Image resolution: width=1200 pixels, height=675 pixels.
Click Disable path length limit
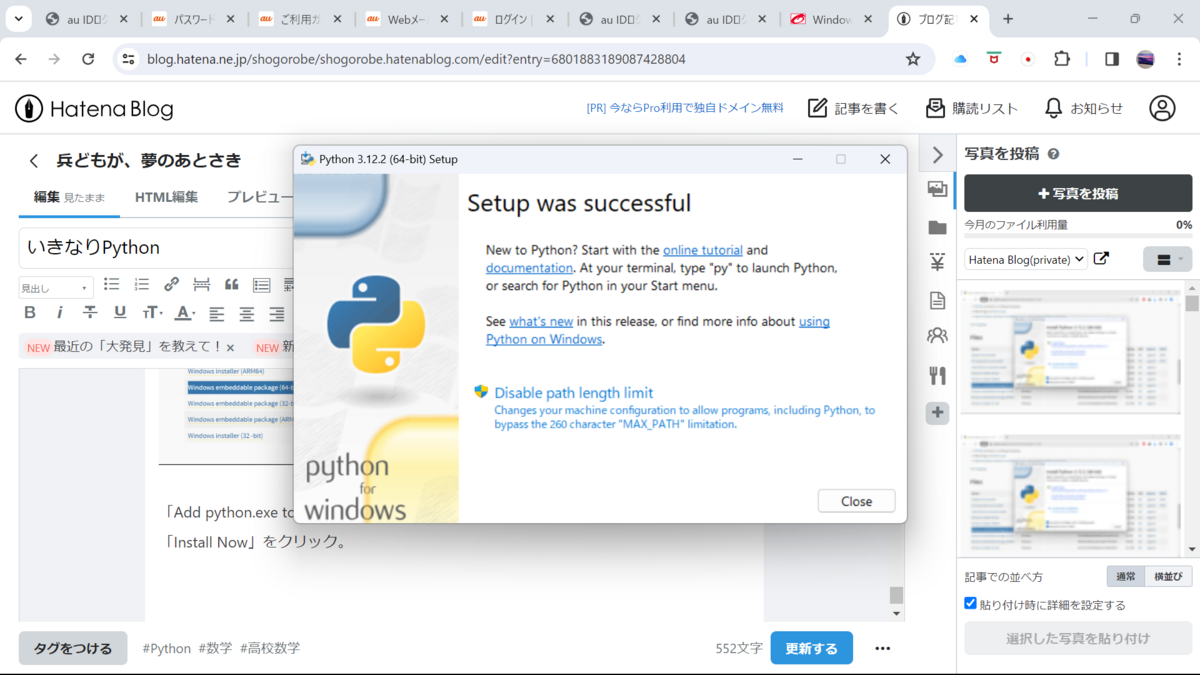pos(573,393)
